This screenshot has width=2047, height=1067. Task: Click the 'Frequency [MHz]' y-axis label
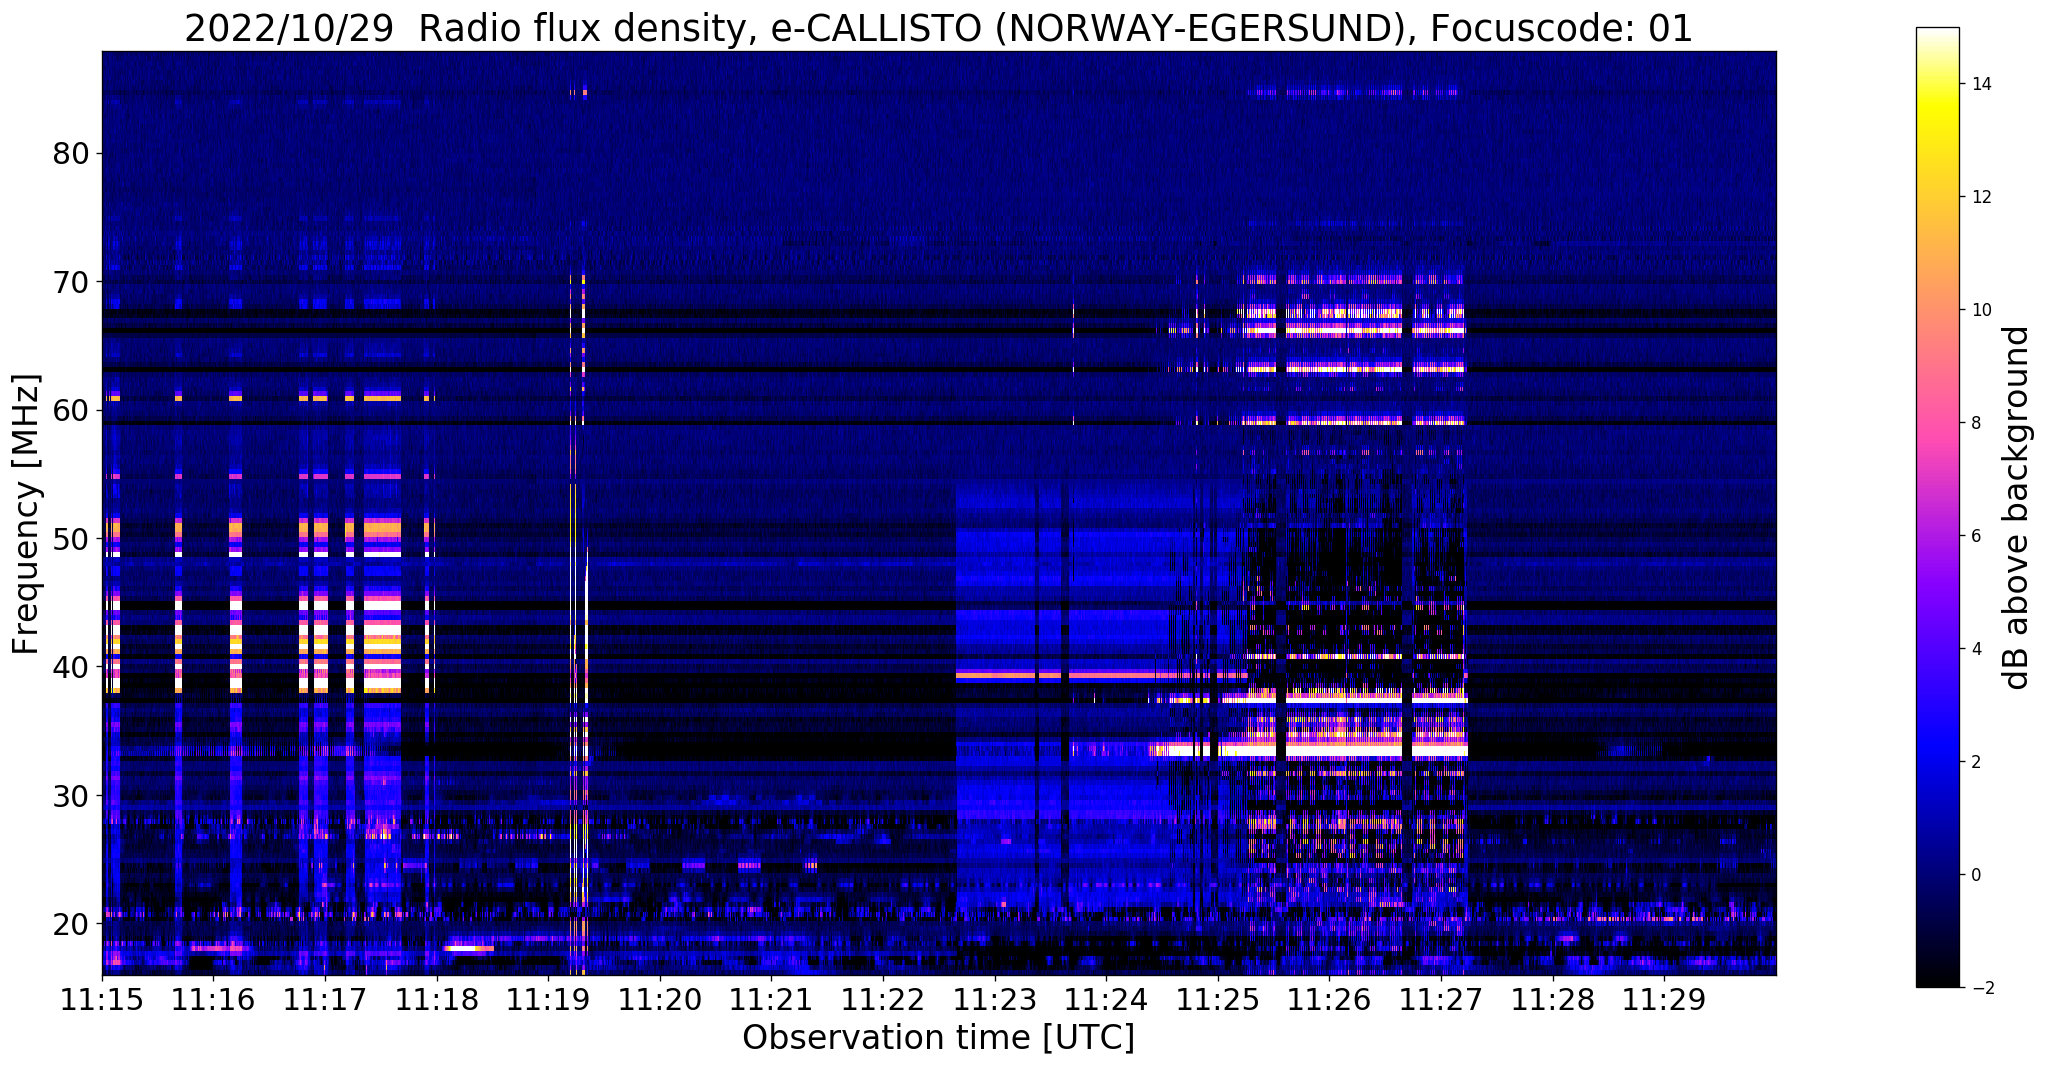(x=26, y=514)
